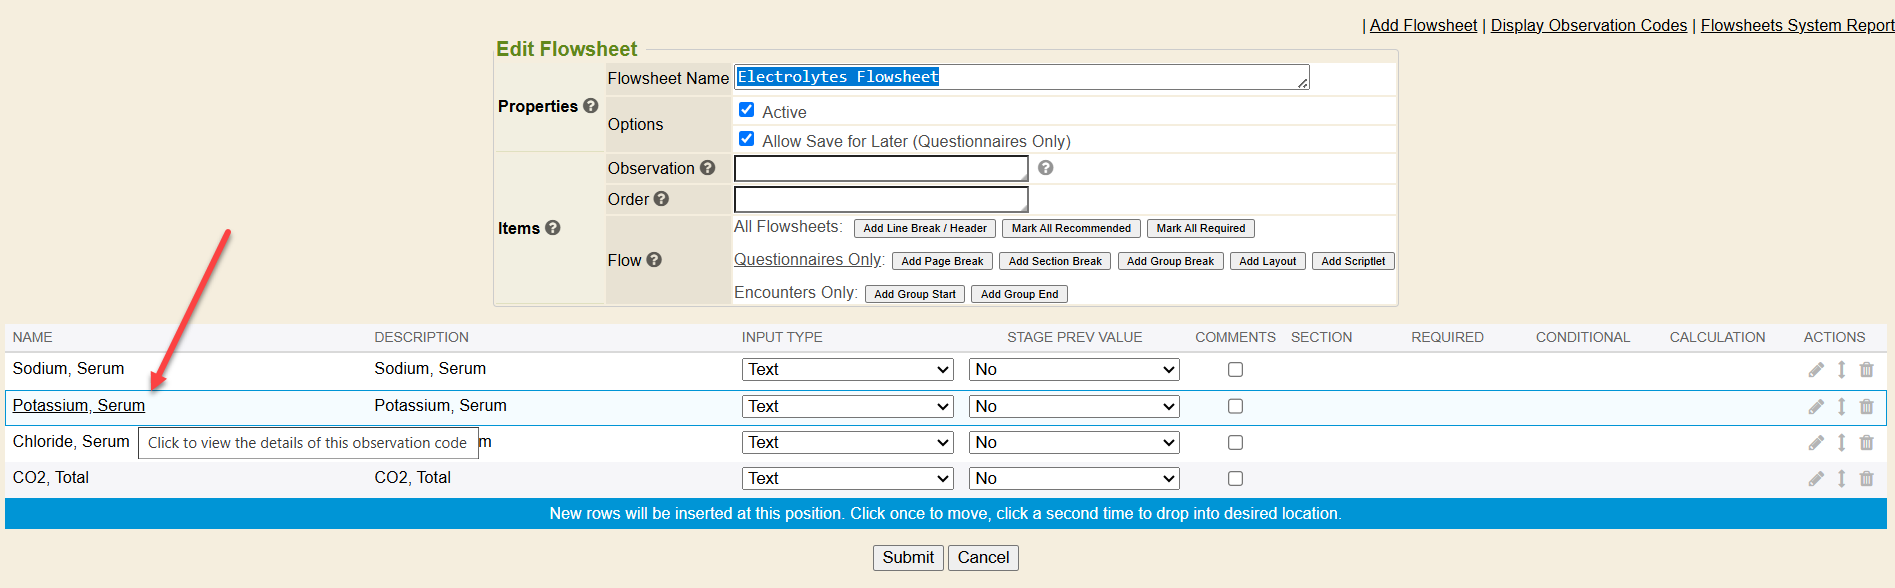Click into the Order input field
The width and height of the screenshot is (1895, 588).
pos(880,199)
